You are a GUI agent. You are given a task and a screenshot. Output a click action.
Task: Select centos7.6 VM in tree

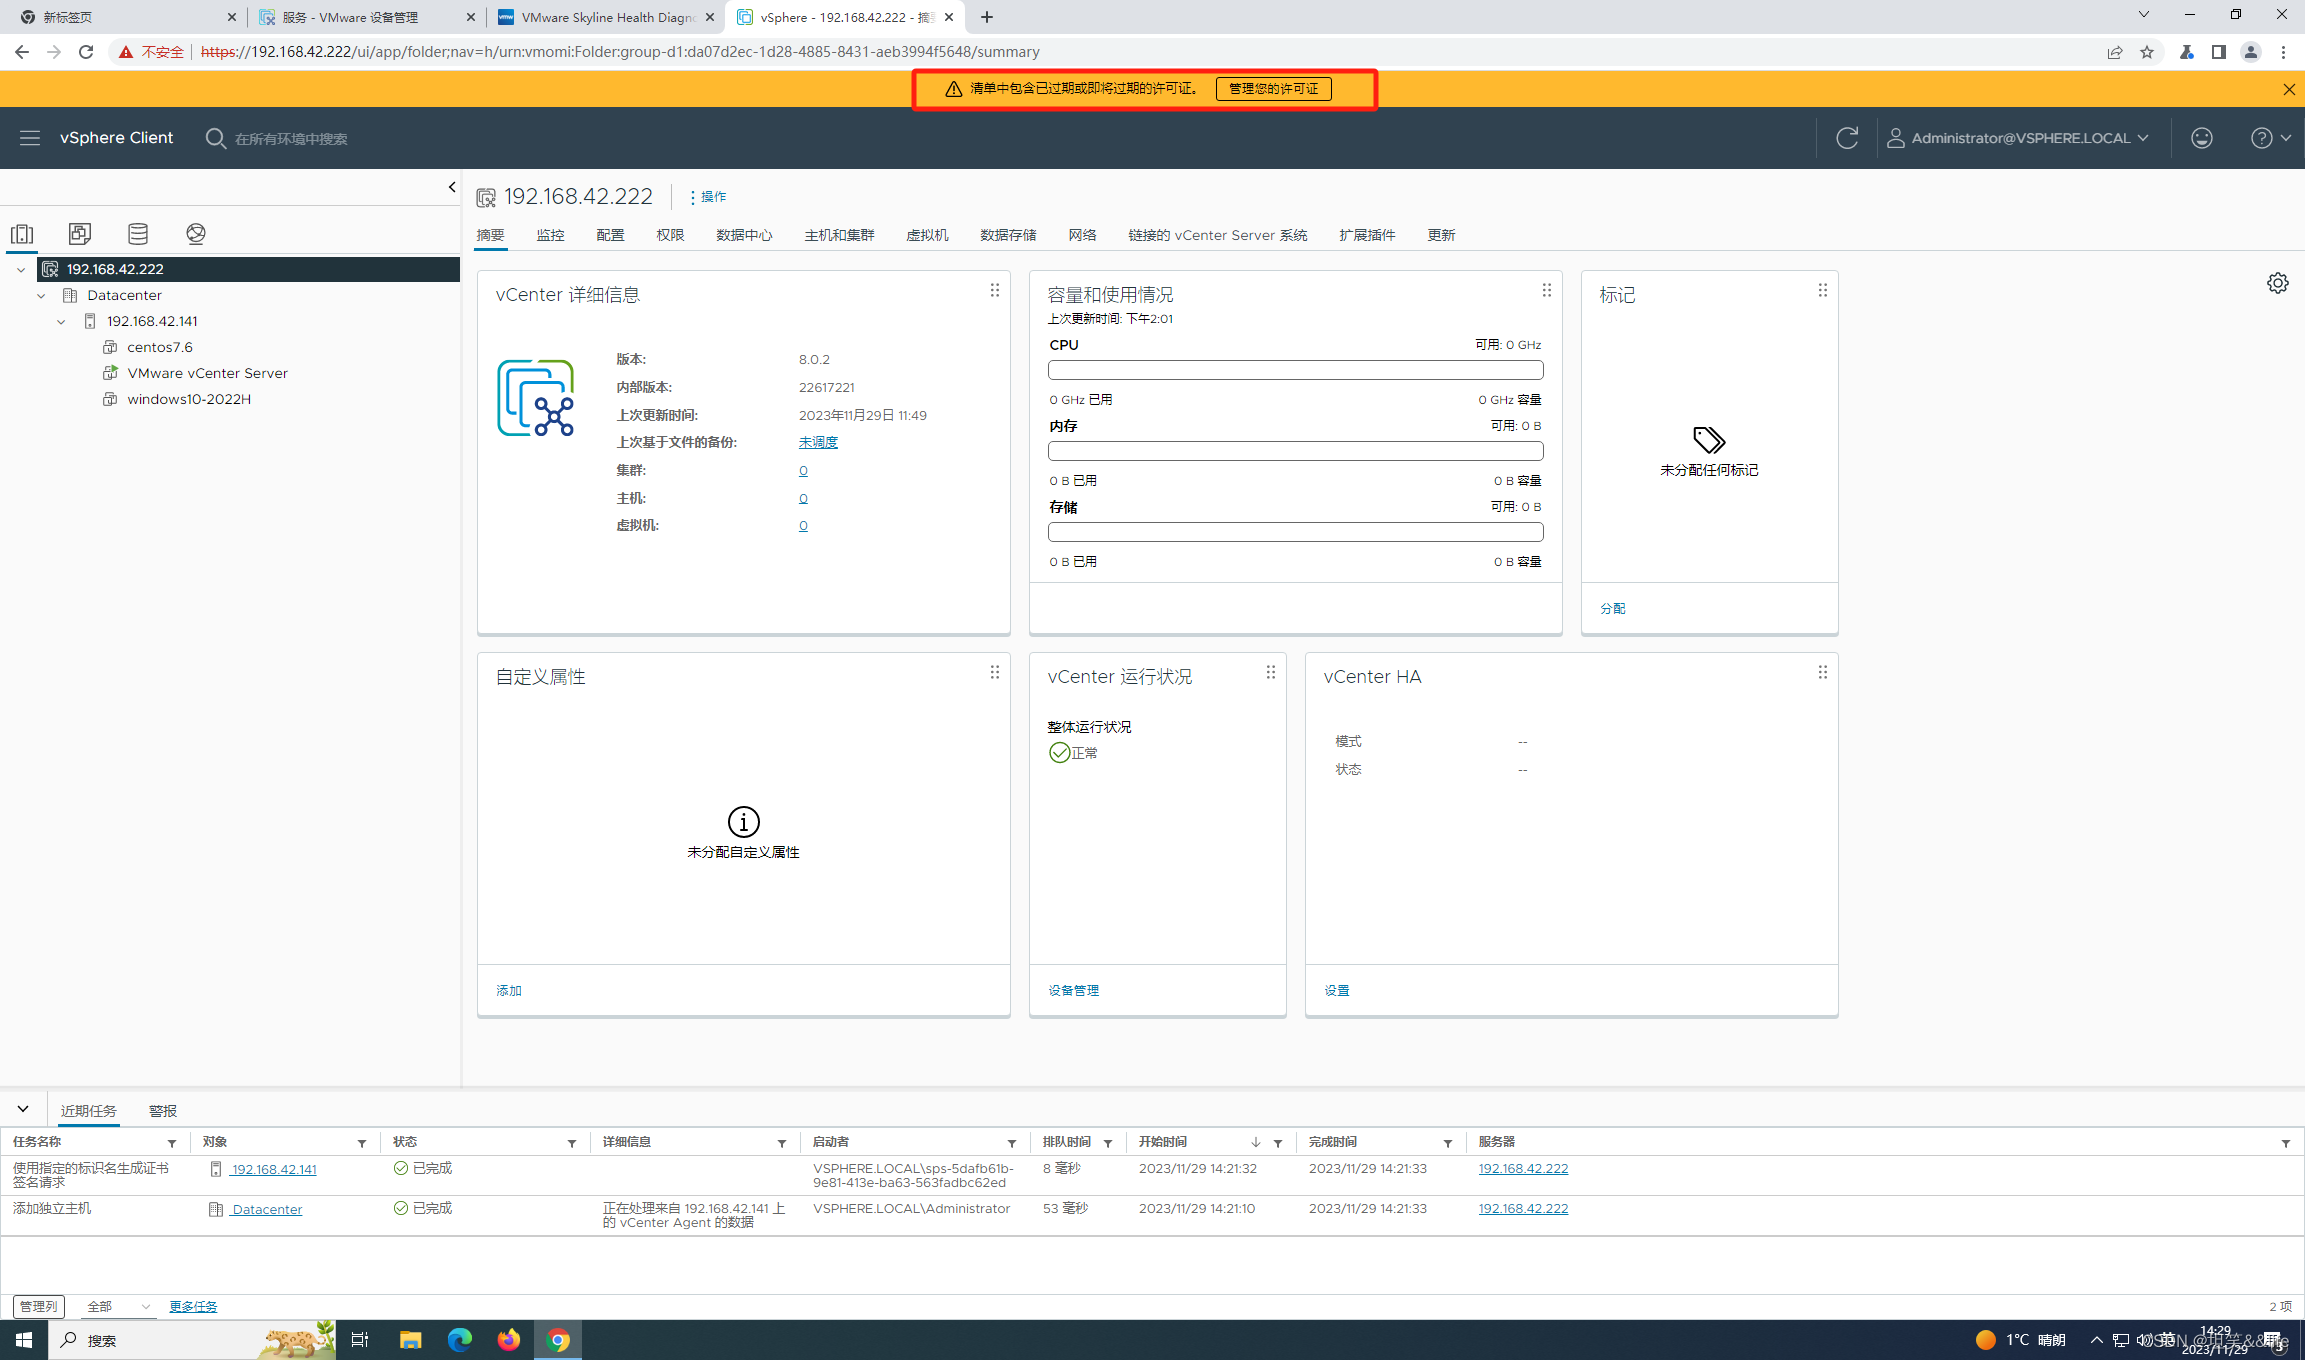point(160,347)
